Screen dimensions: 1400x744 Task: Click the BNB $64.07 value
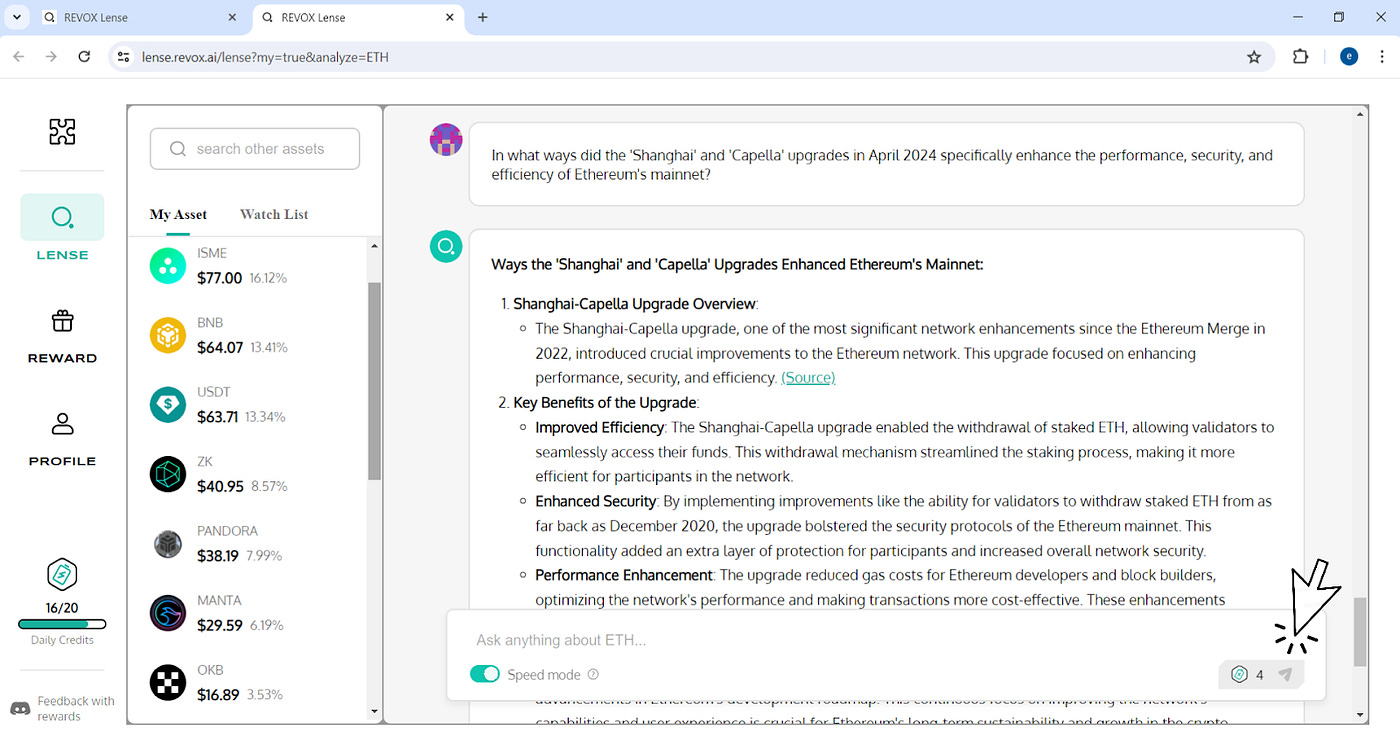220,347
